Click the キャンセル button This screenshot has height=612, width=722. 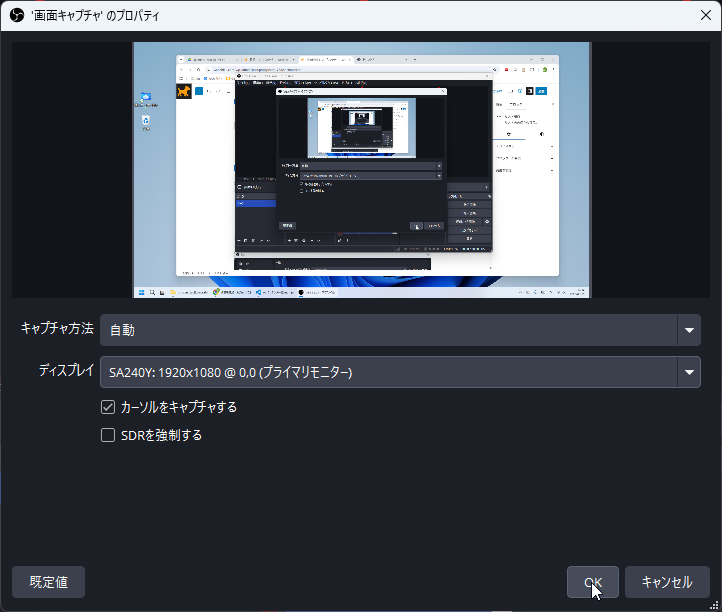pos(666,582)
